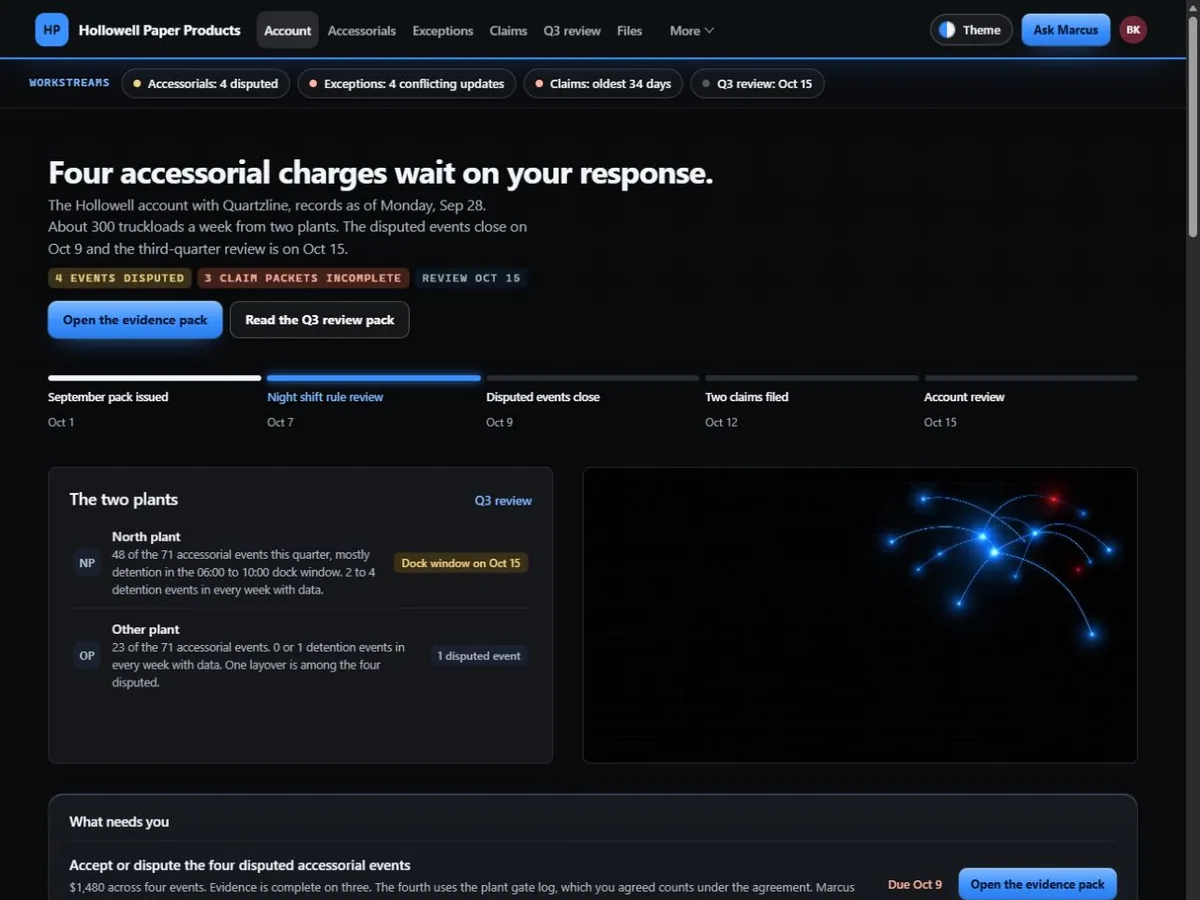The height and width of the screenshot is (900, 1200).
Task: Click the September pack issued progress bar
Action: tap(154, 378)
